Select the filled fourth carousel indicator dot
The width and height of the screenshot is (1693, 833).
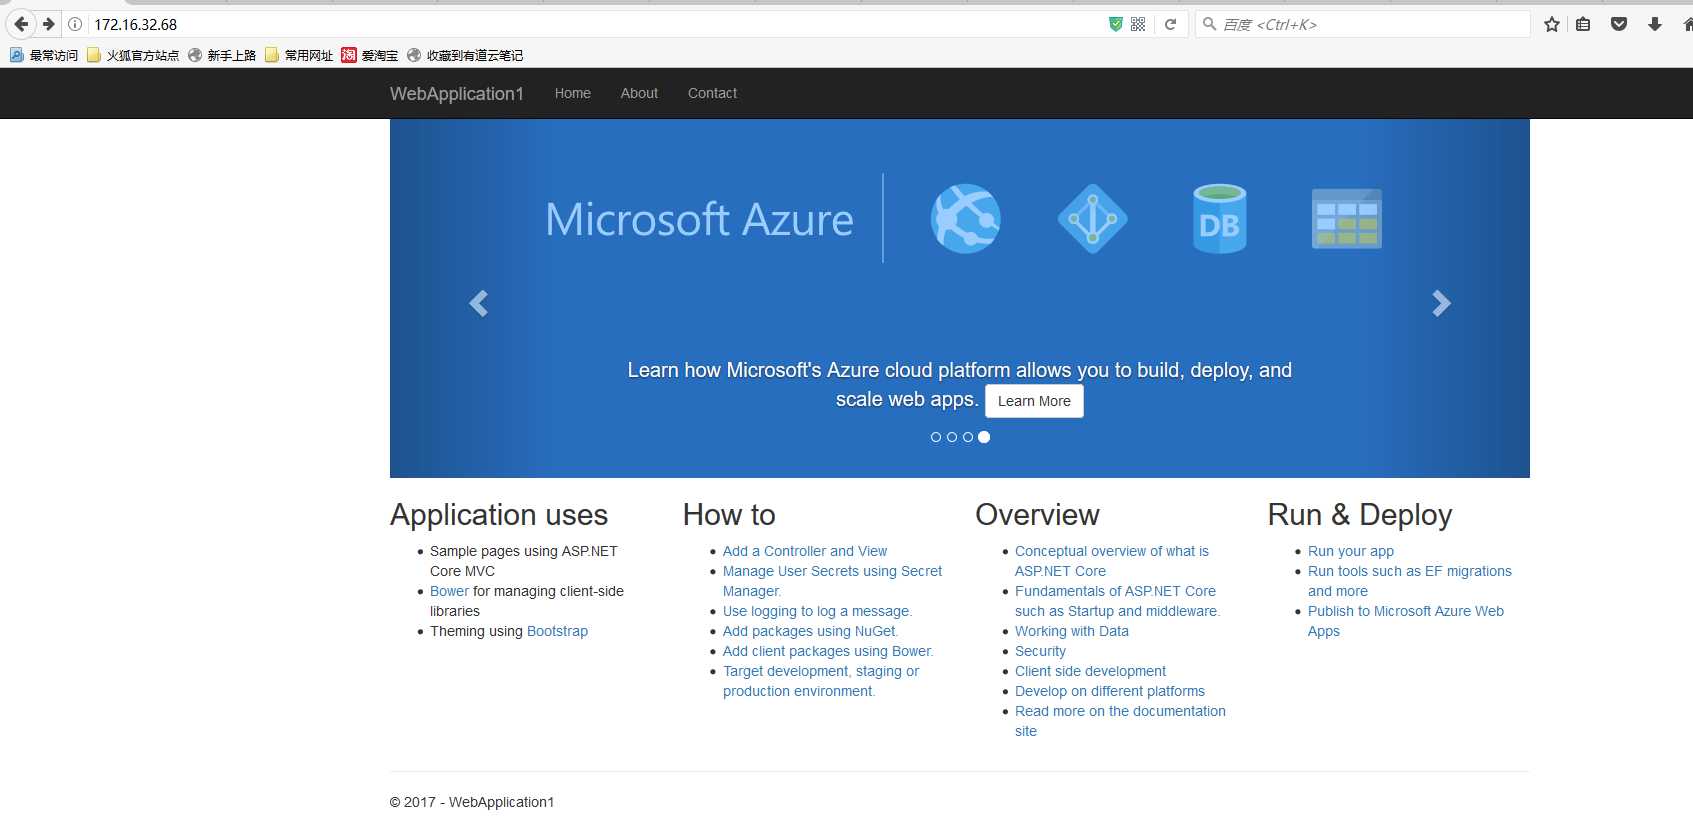pos(984,437)
